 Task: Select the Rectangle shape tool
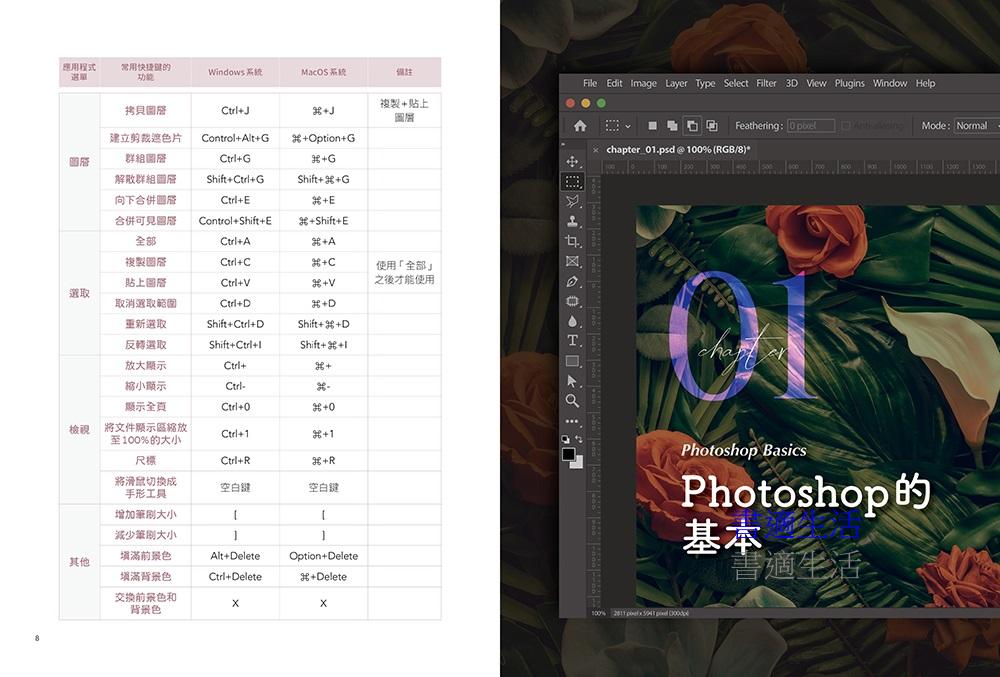click(x=572, y=361)
